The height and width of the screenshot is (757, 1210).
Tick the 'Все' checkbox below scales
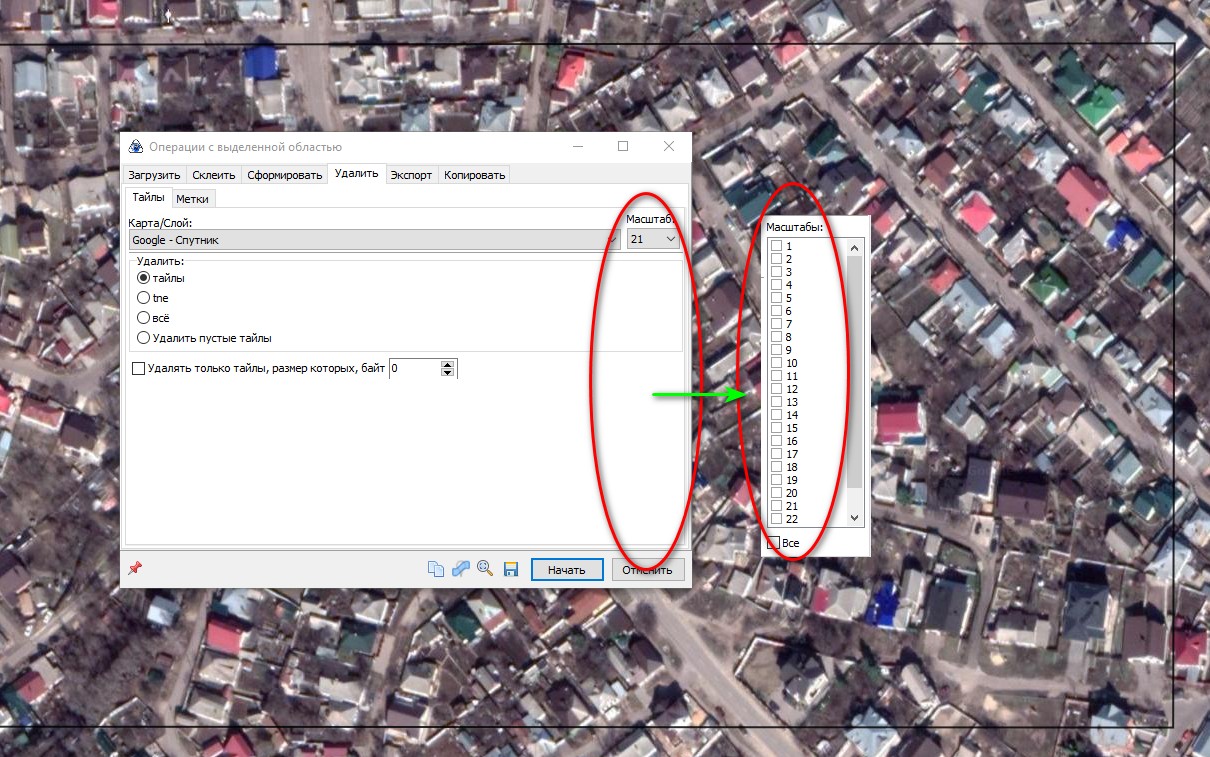point(774,543)
